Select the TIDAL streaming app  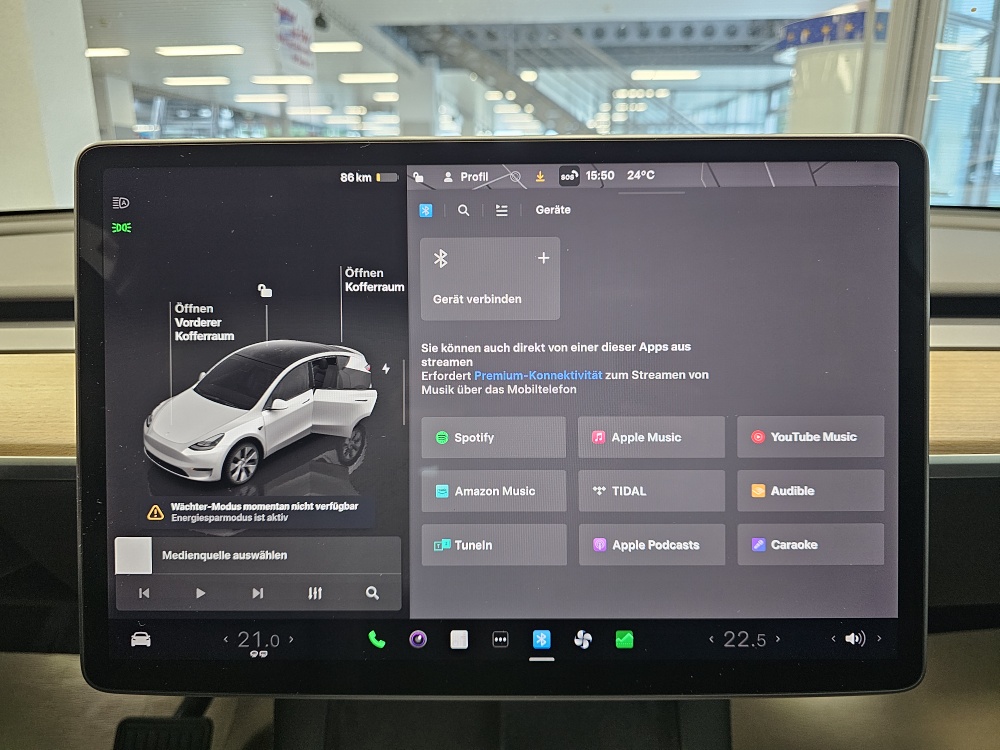(651, 491)
